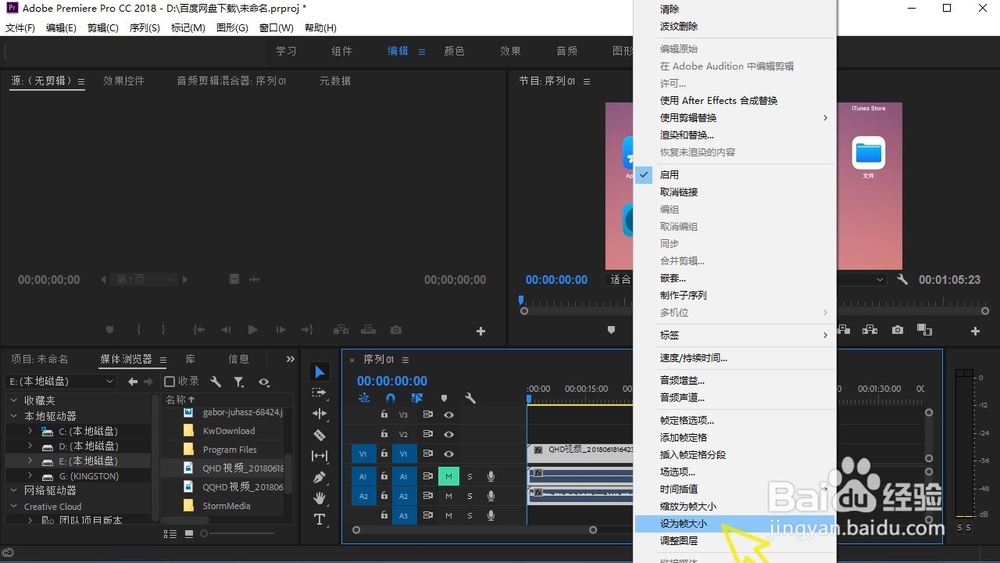Switch media browser to thumbnail view
Screen dimensions: 1000x563
(189, 534)
